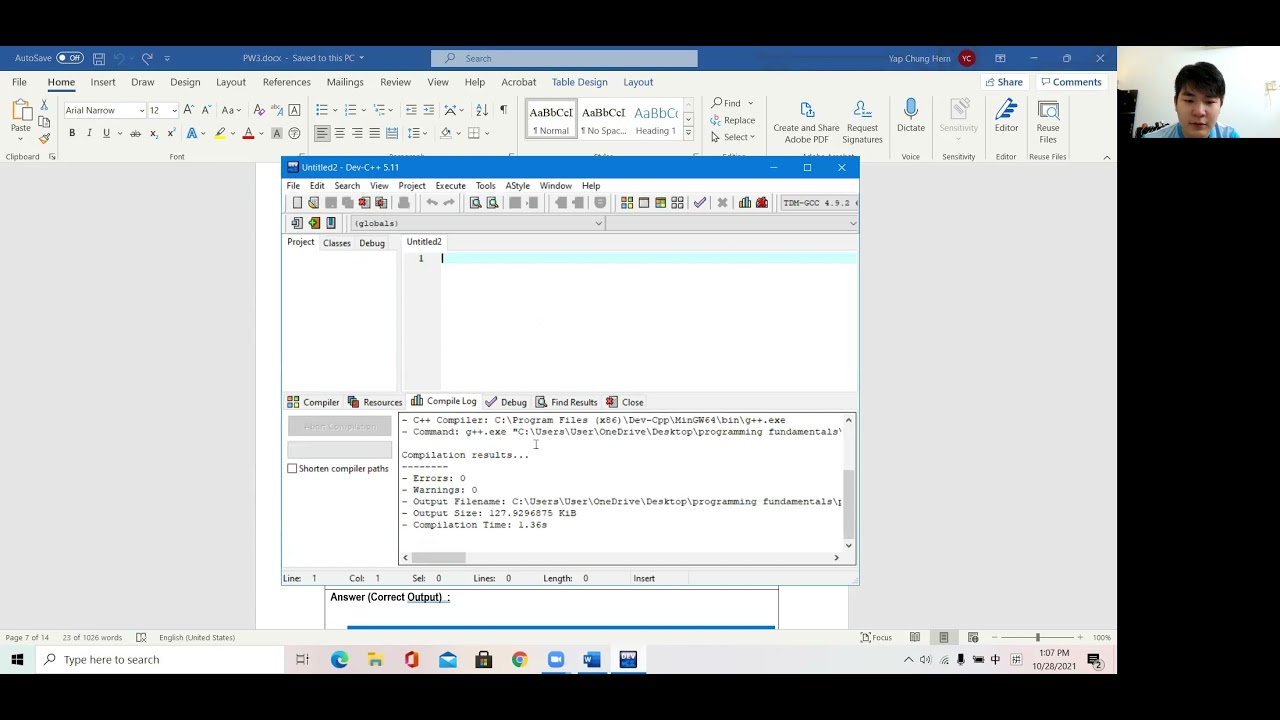This screenshot has height=720, width=1280.
Task: Click Dictate microphone in Word ribbon
Action: (911, 117)
